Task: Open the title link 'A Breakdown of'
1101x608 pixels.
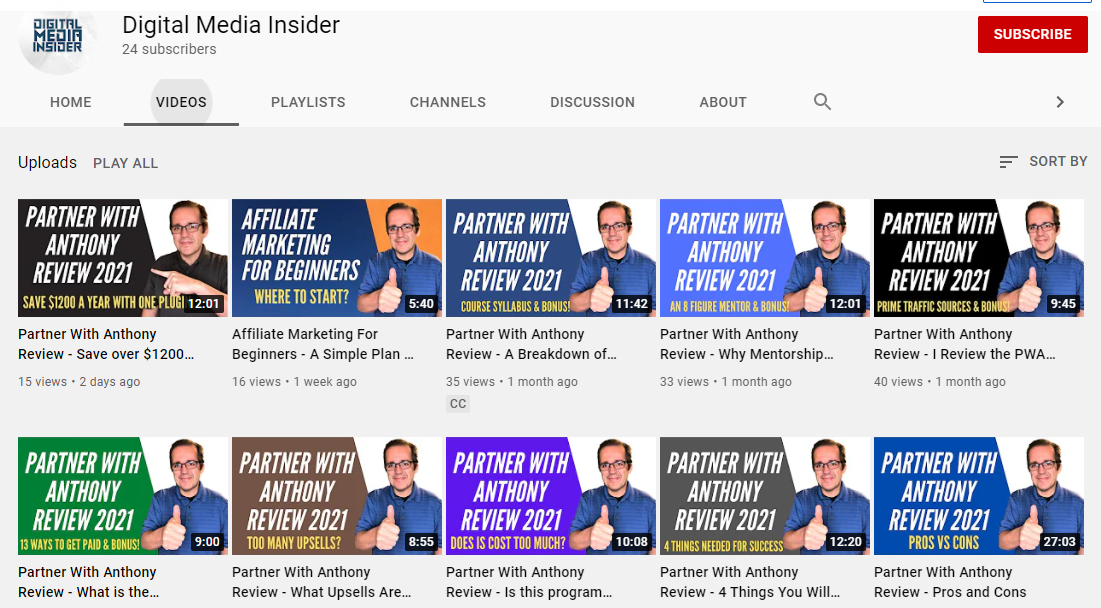Action: [532, 344]
